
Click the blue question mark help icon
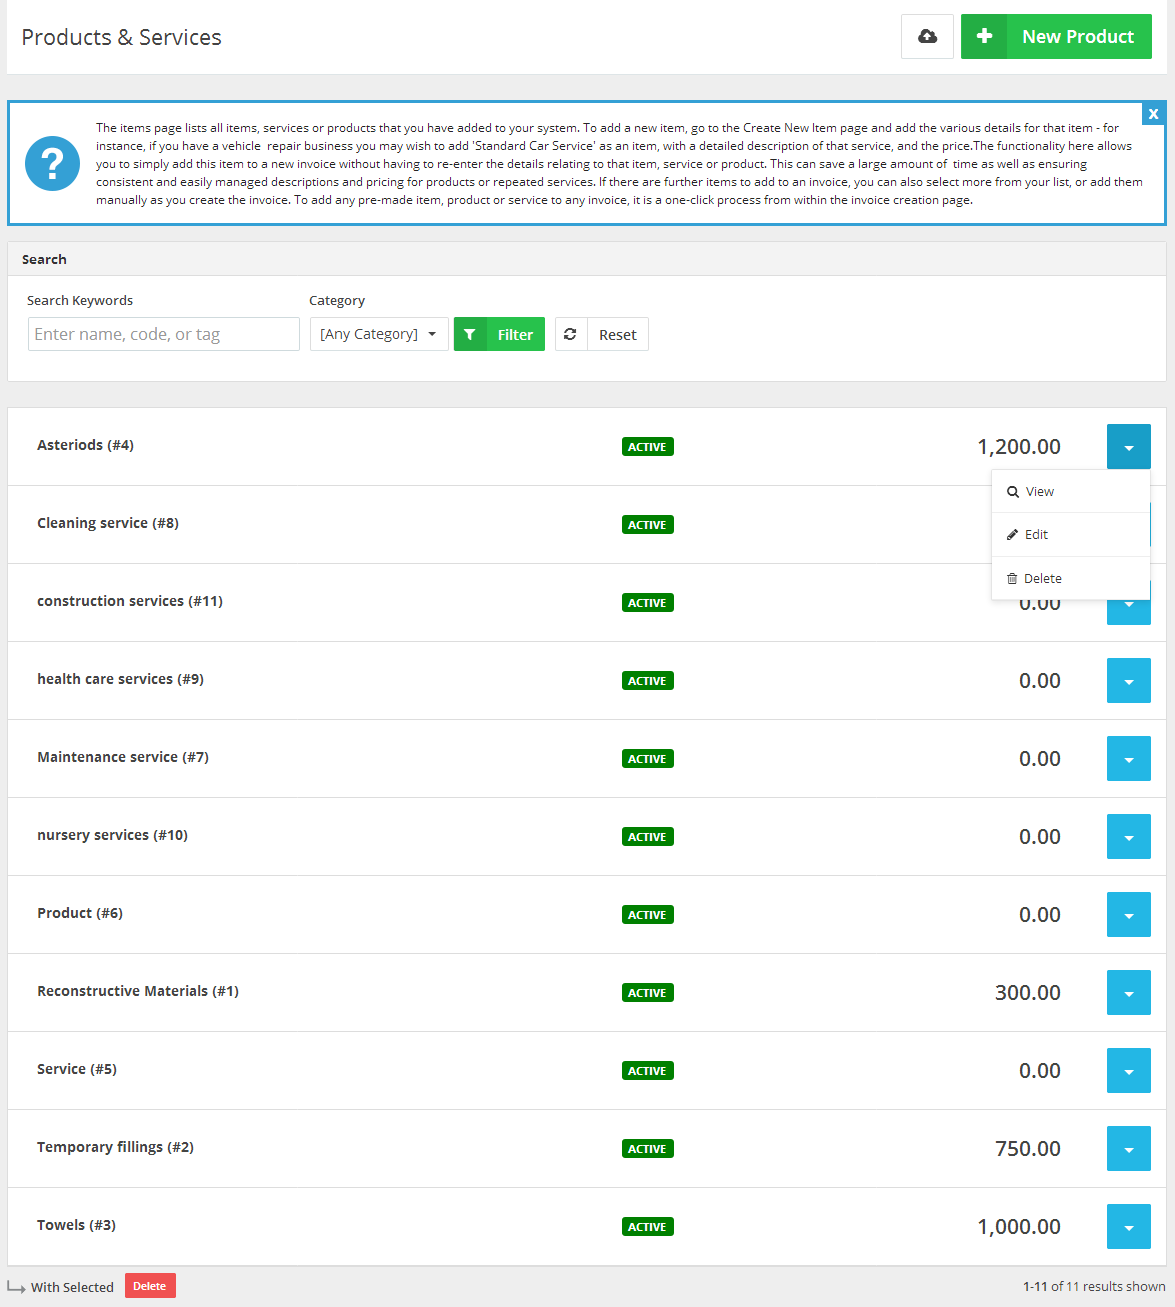pos(52,163)
